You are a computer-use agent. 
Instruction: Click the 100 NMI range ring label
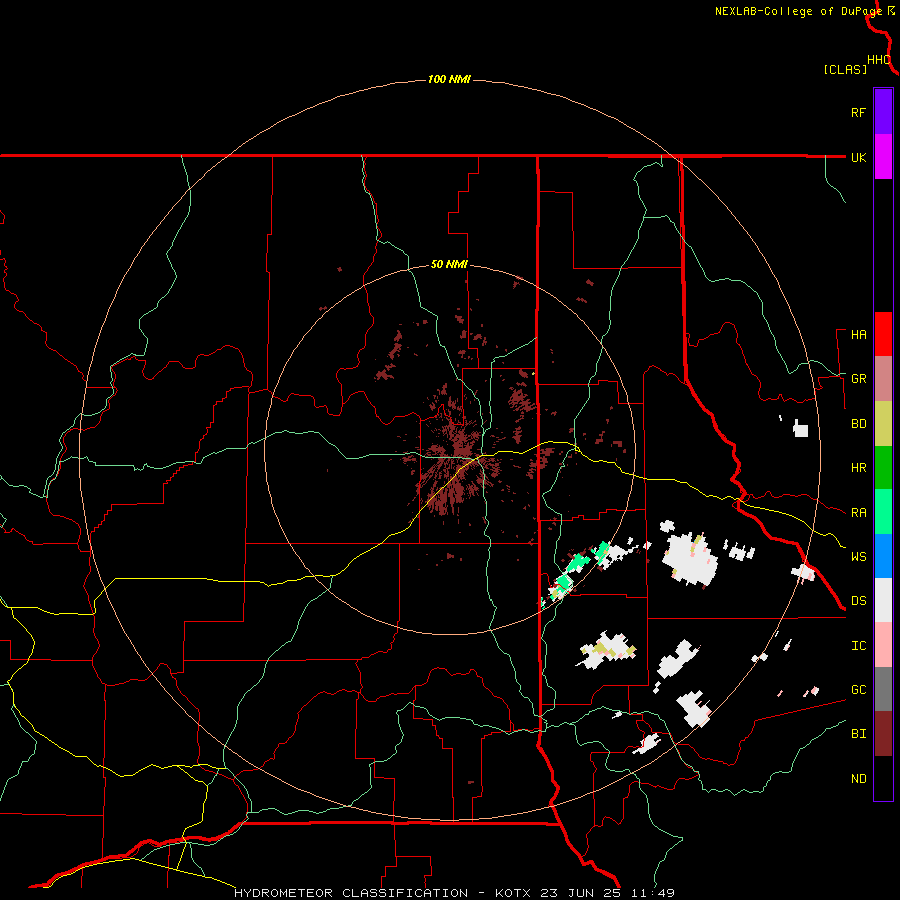pyautogui.click(x=449, y=79)
